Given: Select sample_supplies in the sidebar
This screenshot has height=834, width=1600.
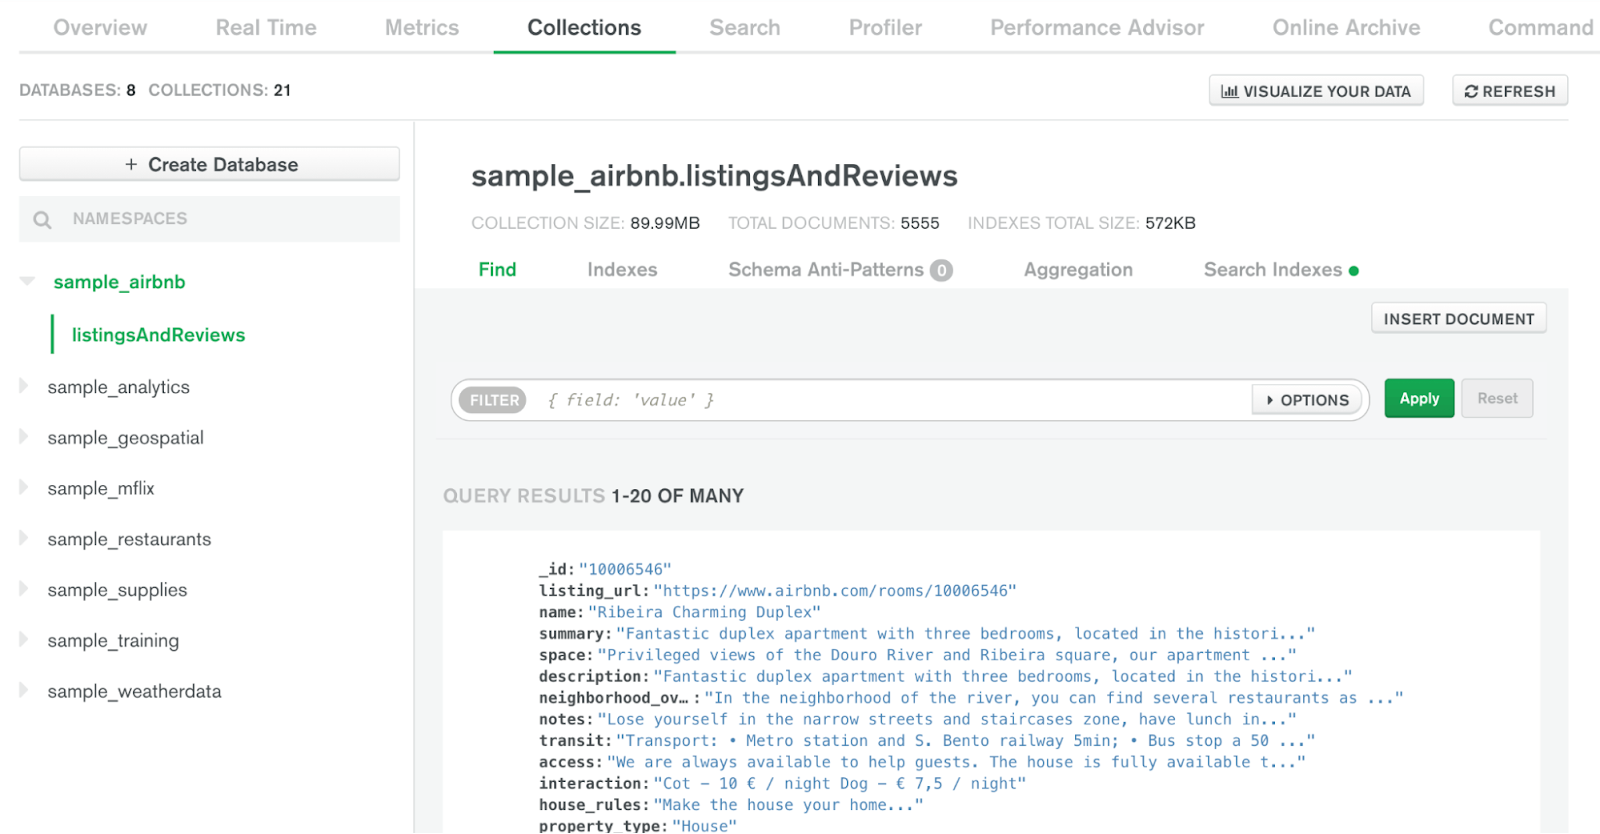Looking at the screenshot, I should tap(117, 590).
